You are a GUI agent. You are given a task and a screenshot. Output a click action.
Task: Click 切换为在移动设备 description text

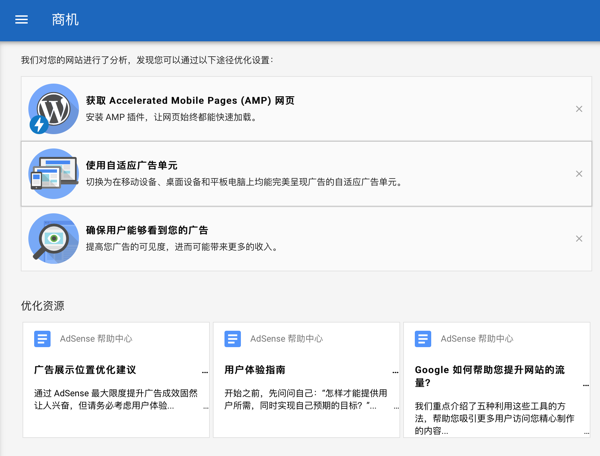click(244, 182)
